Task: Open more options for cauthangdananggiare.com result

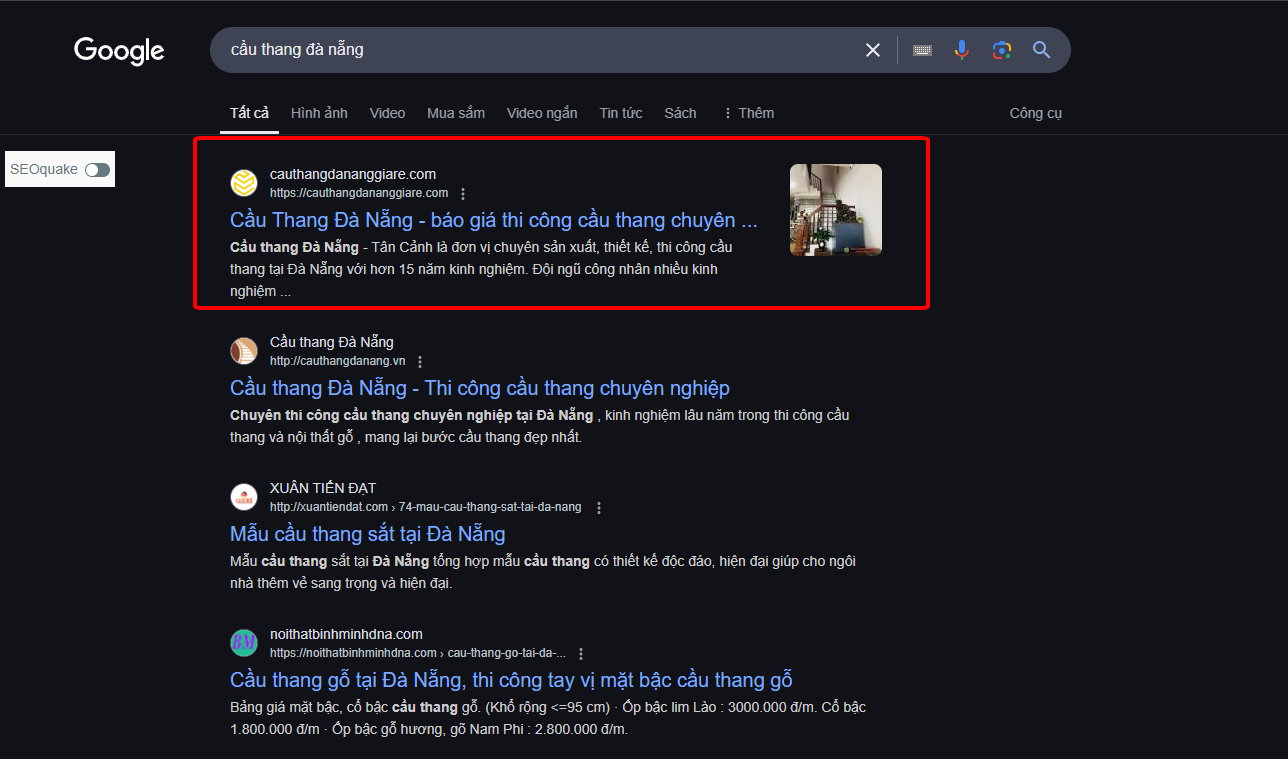Action: click(x=463, y=194)
